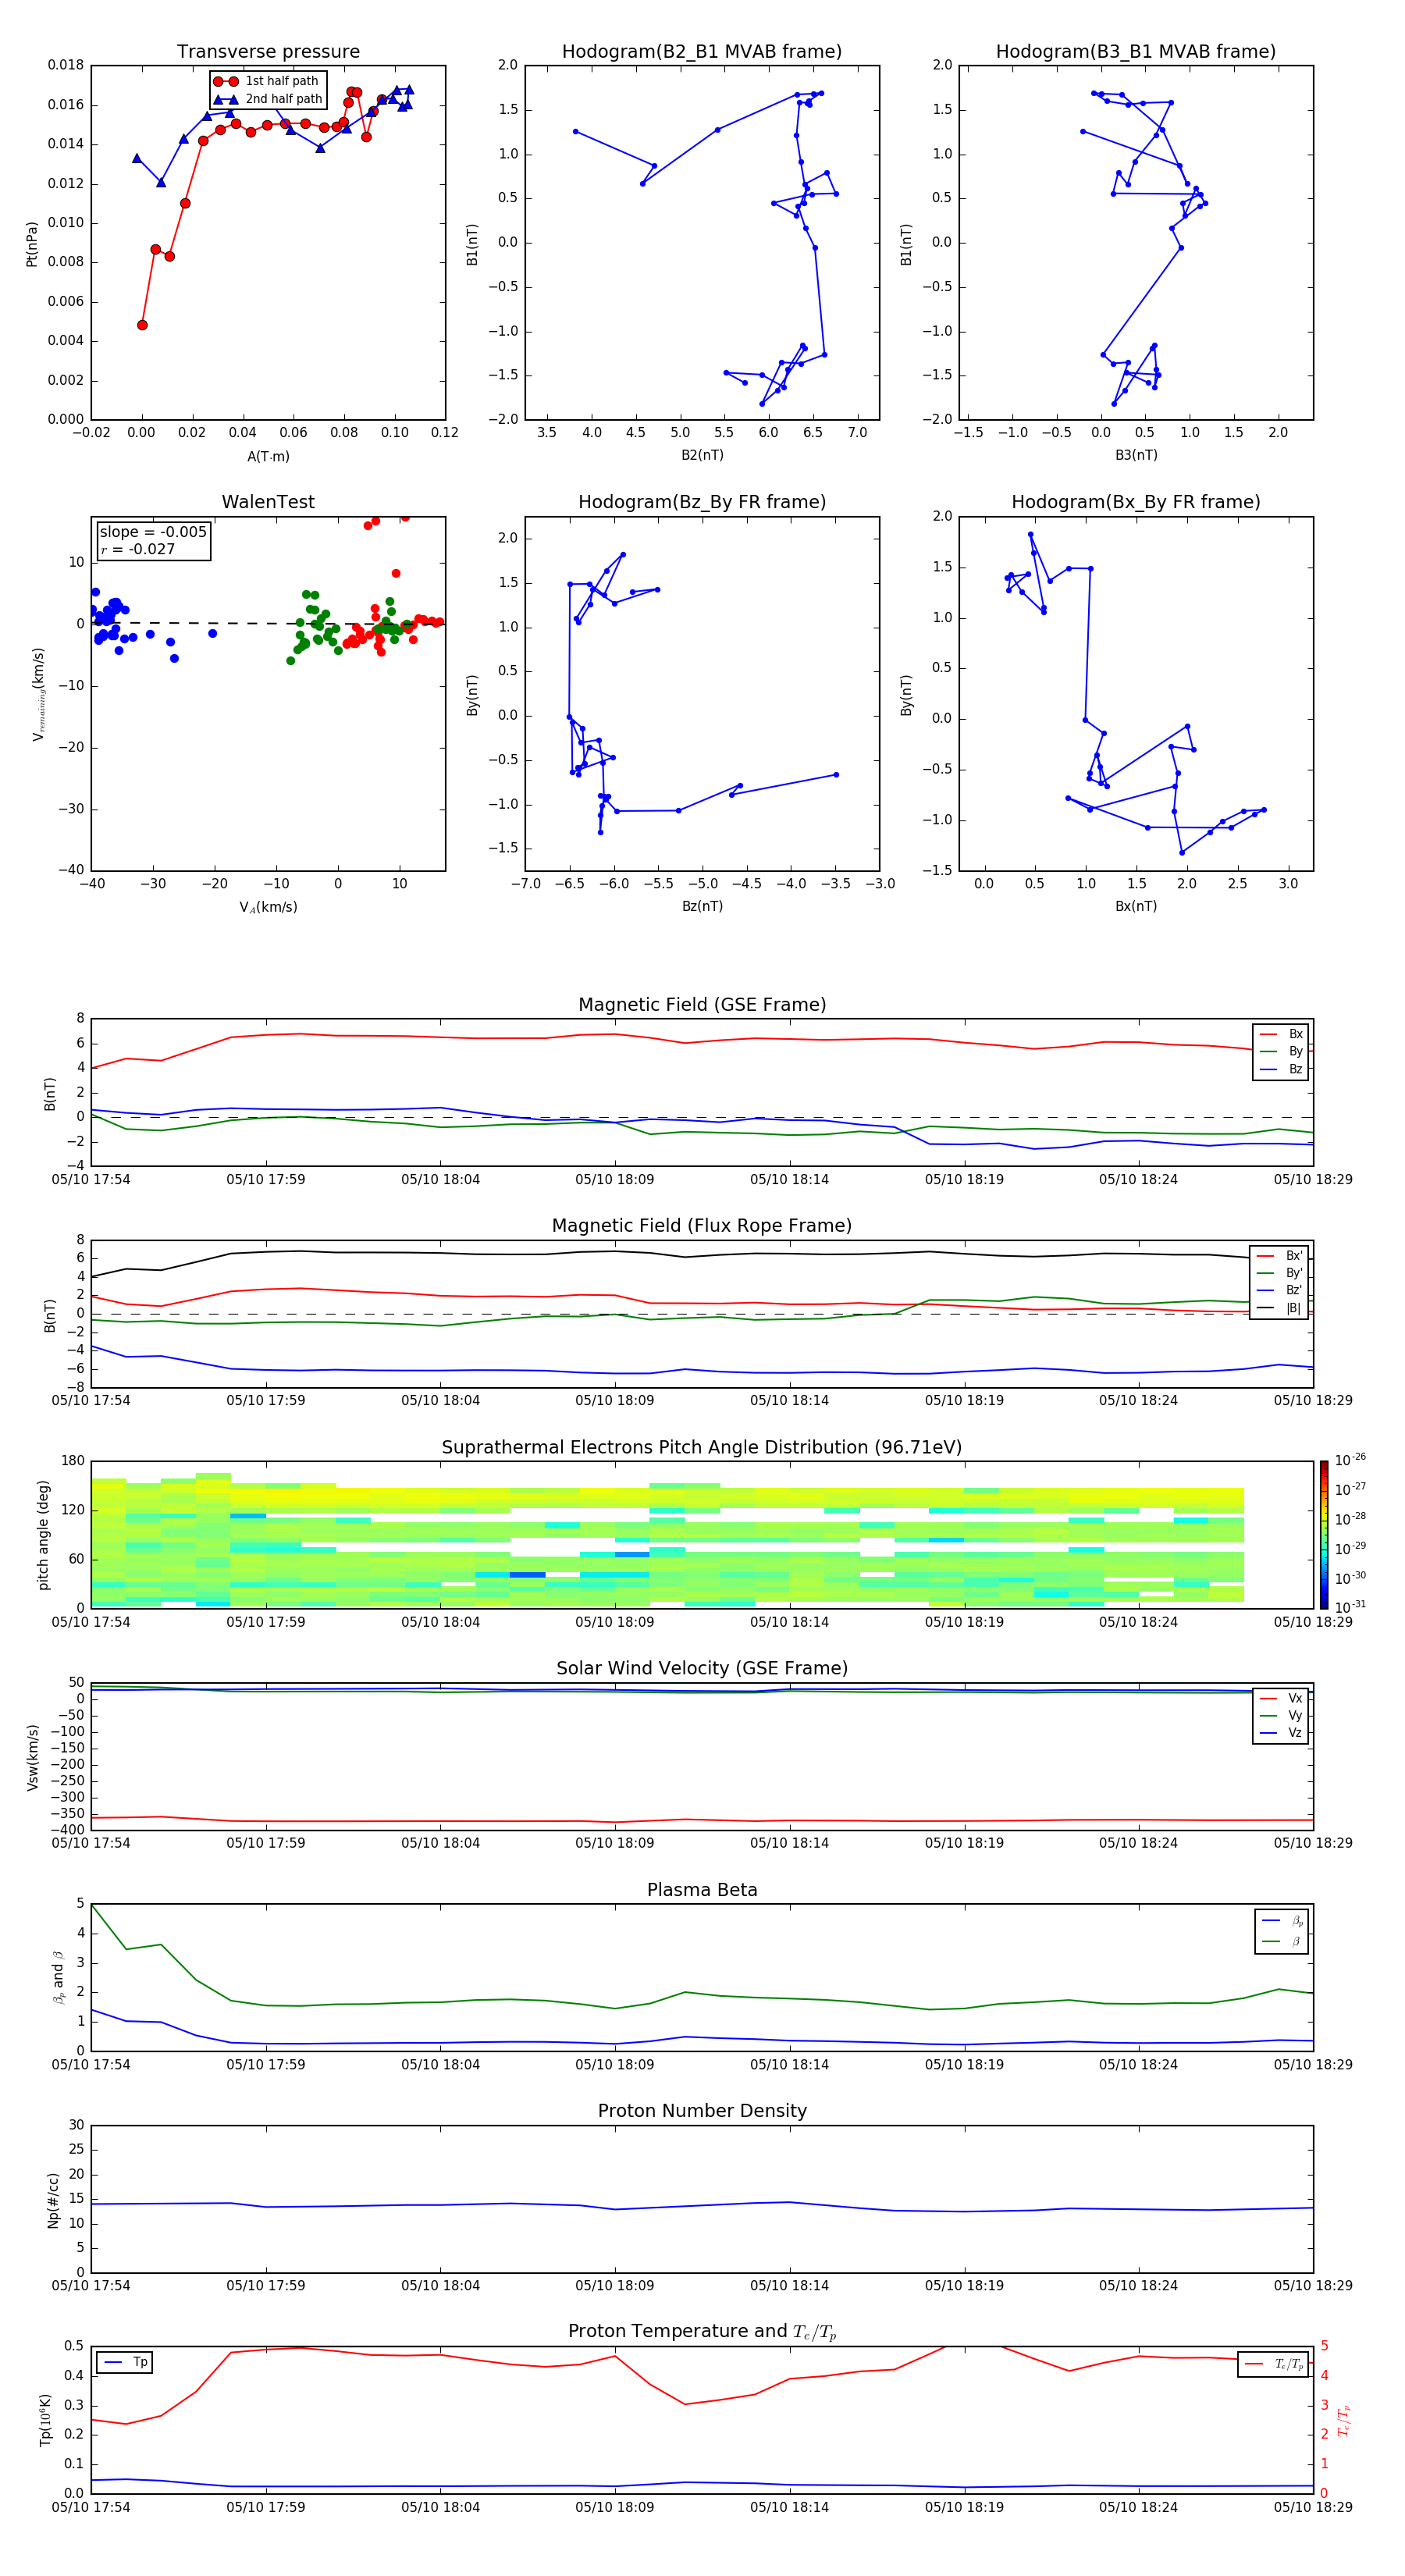This screenshot has height=2576, width=1405.
Task: Click the 'WalenTest' plot title
Action: click(268, 502)
